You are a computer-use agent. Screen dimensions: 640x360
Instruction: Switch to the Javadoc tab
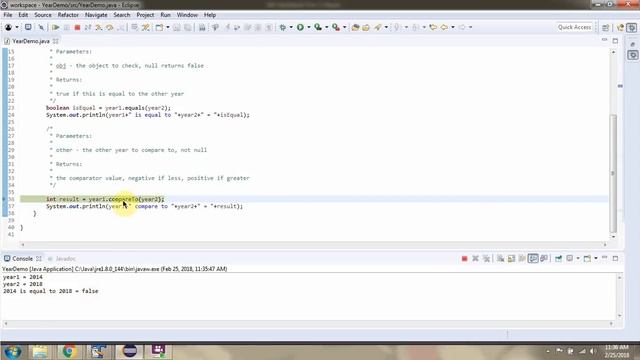coord(62,259)
